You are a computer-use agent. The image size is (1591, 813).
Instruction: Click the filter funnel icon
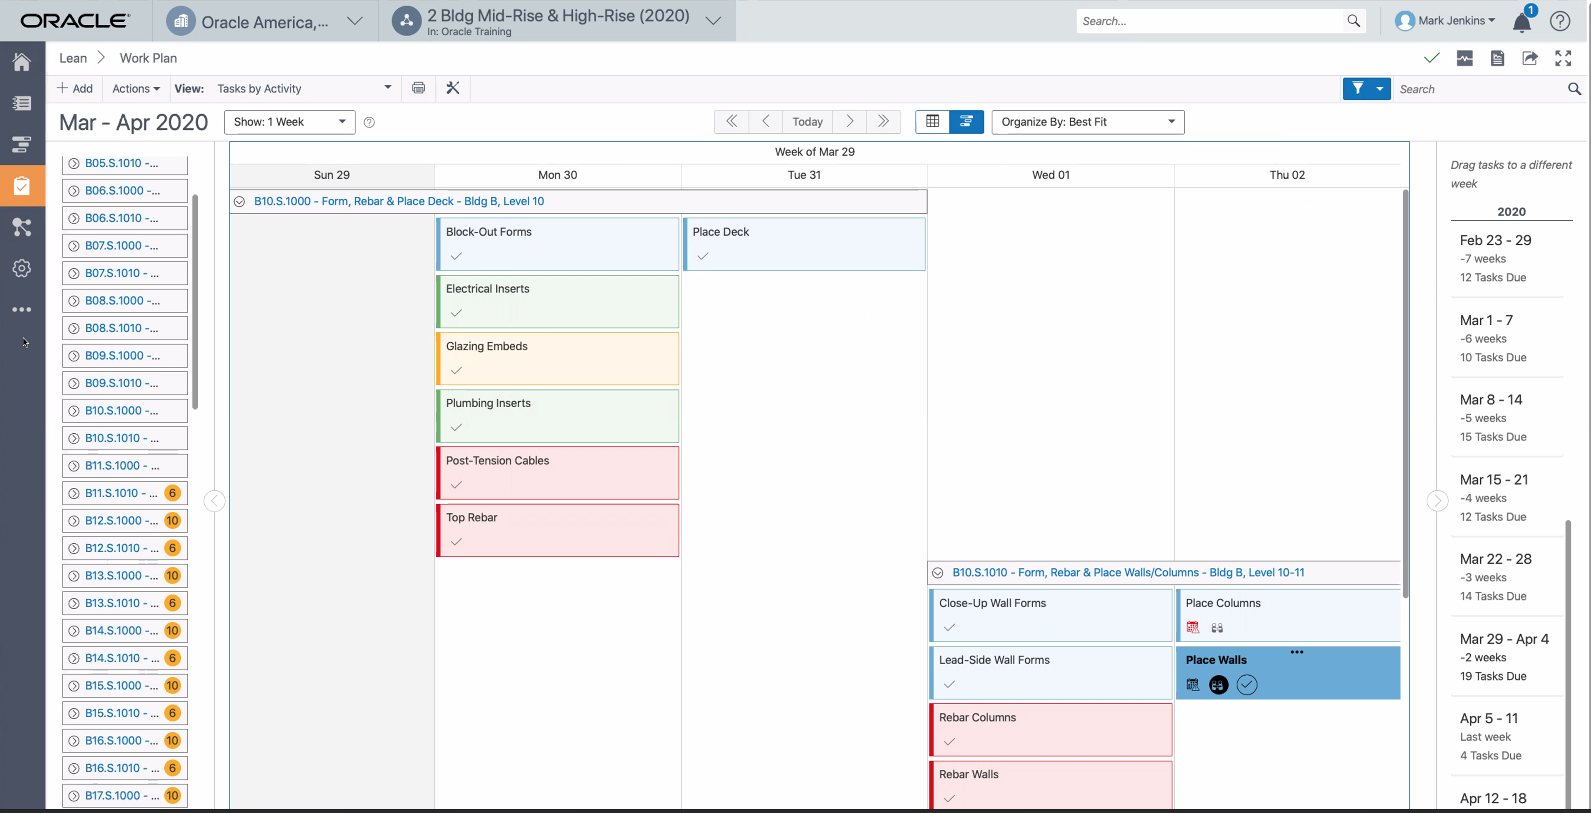point(1357,88)
